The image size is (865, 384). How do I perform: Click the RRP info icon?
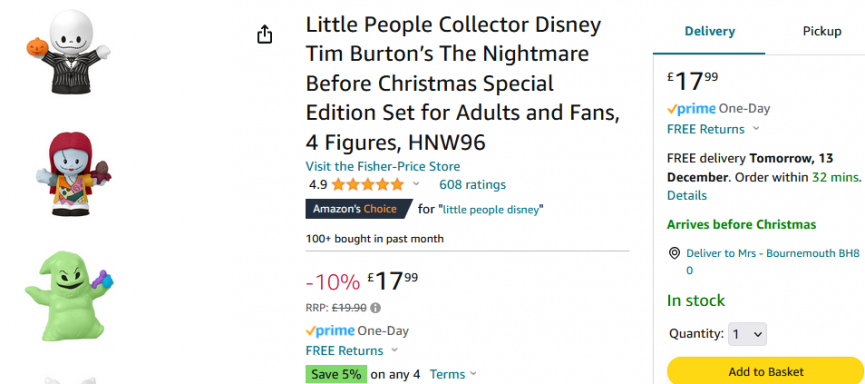(x=376, y=308)
